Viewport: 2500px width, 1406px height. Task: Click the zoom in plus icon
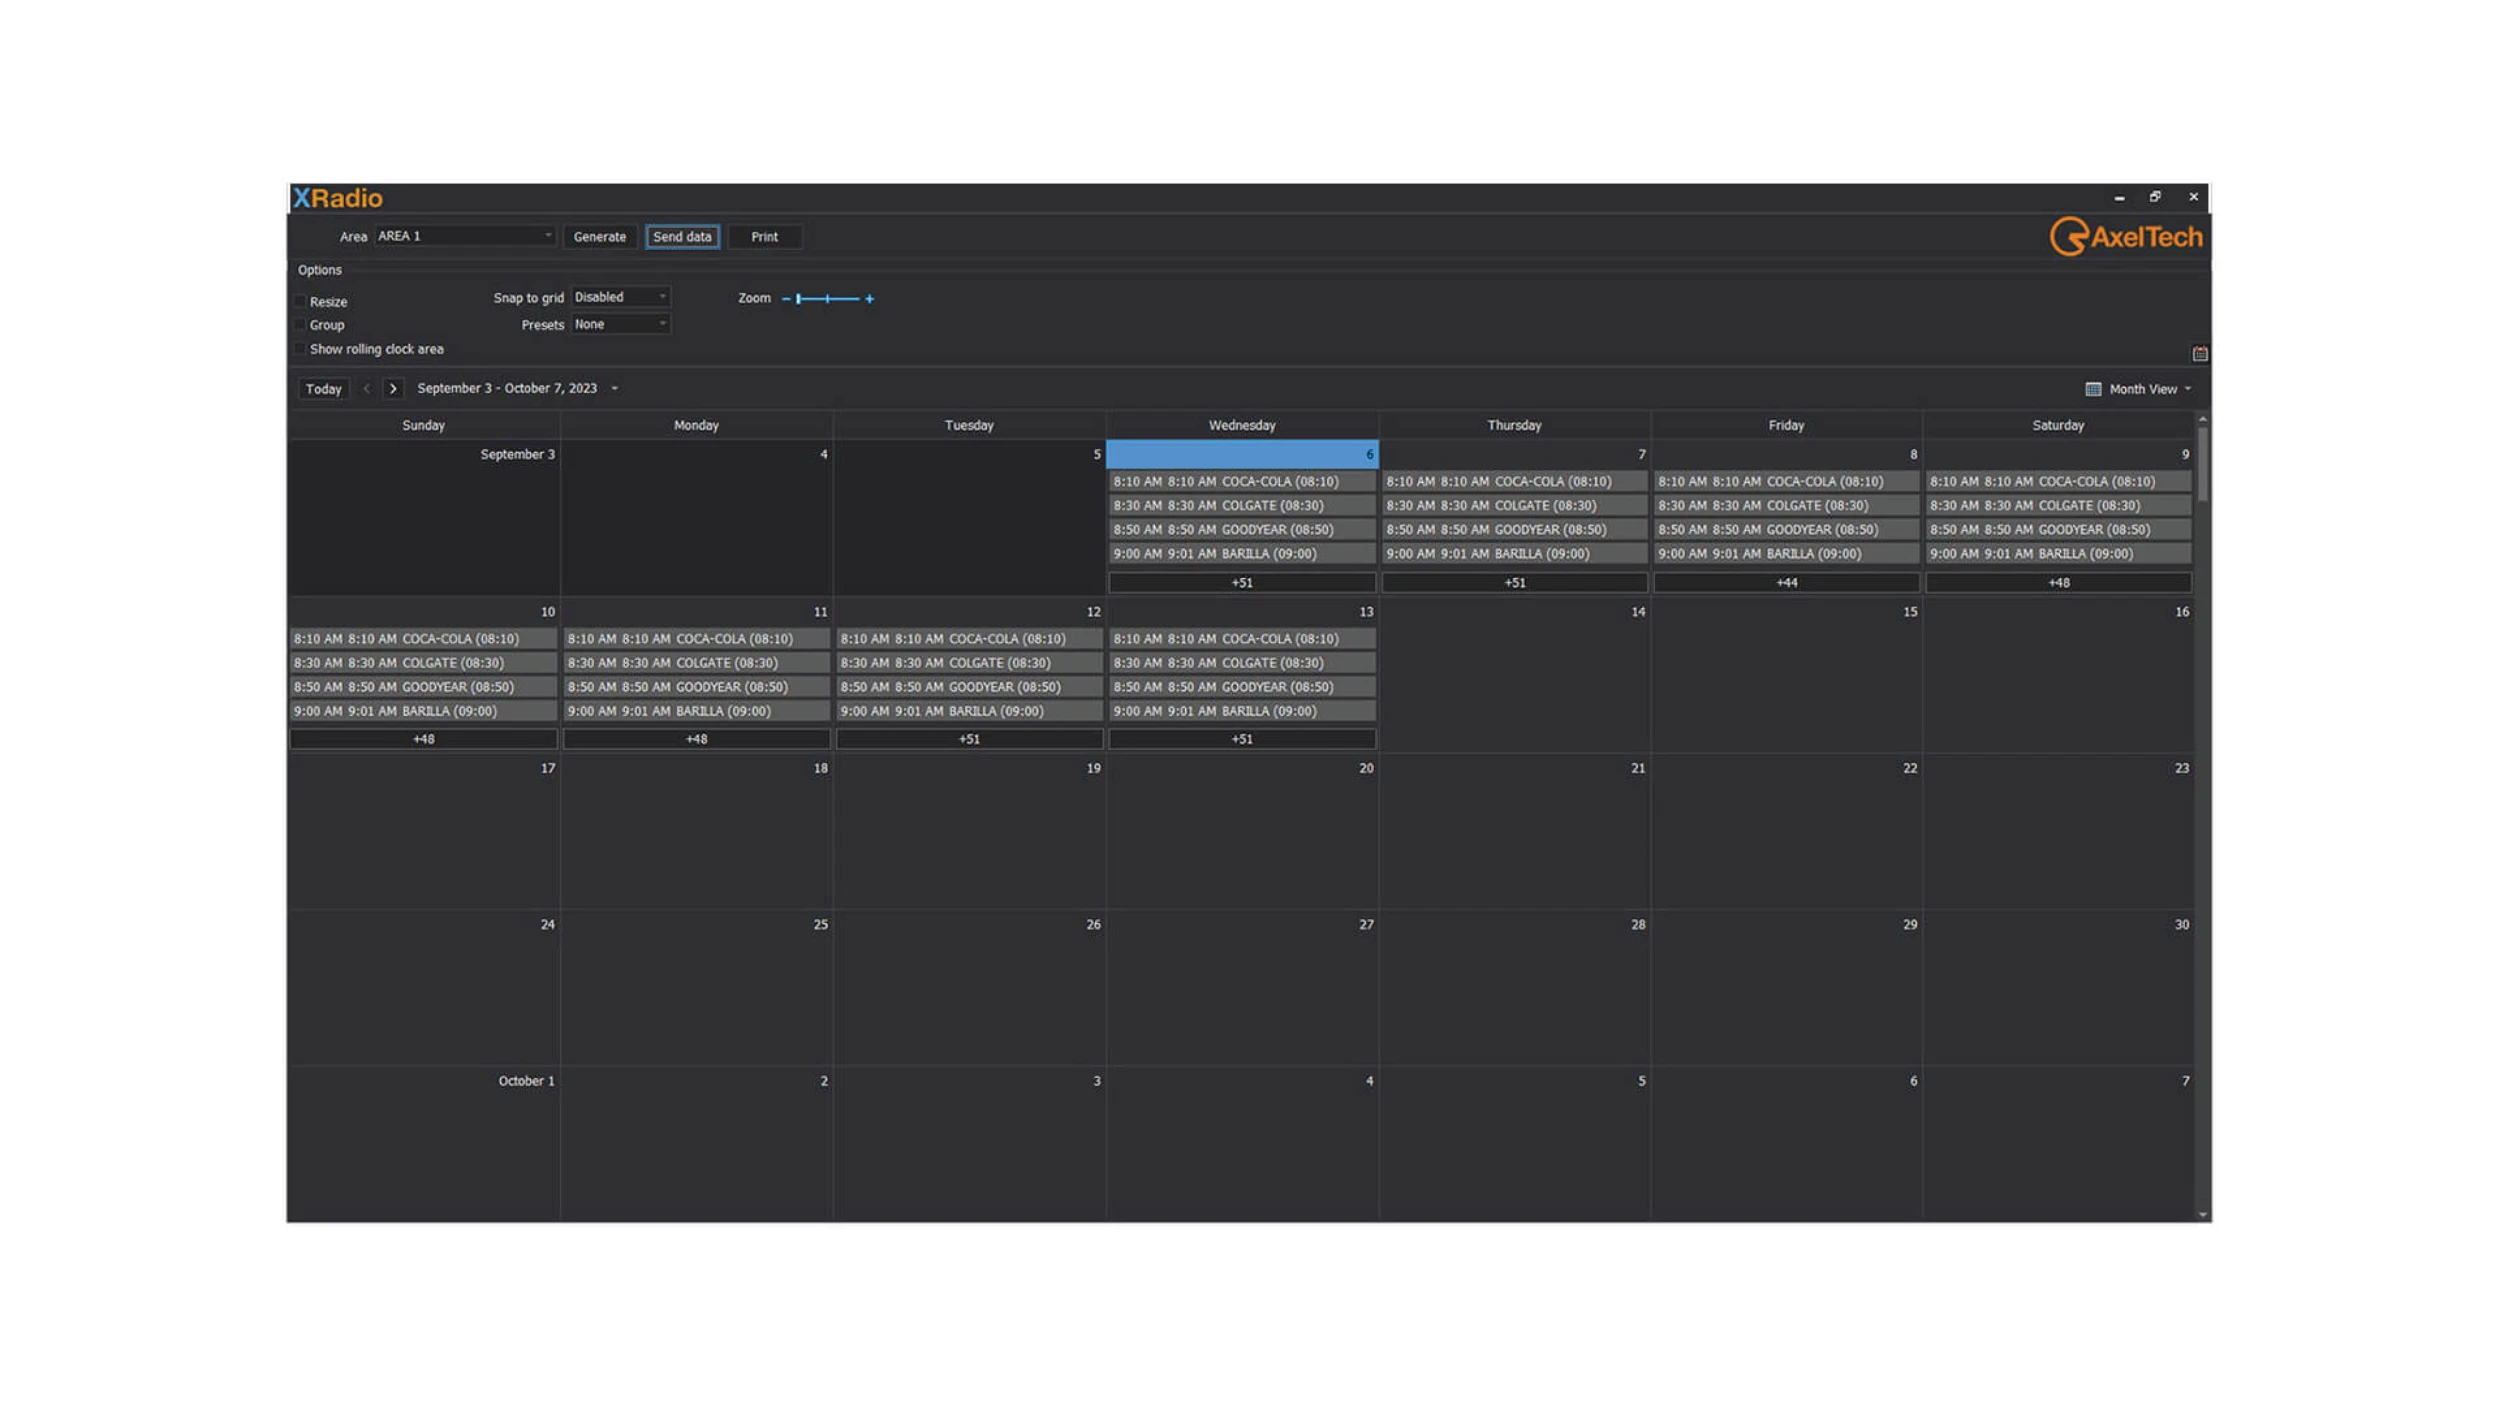click(869, 299)
